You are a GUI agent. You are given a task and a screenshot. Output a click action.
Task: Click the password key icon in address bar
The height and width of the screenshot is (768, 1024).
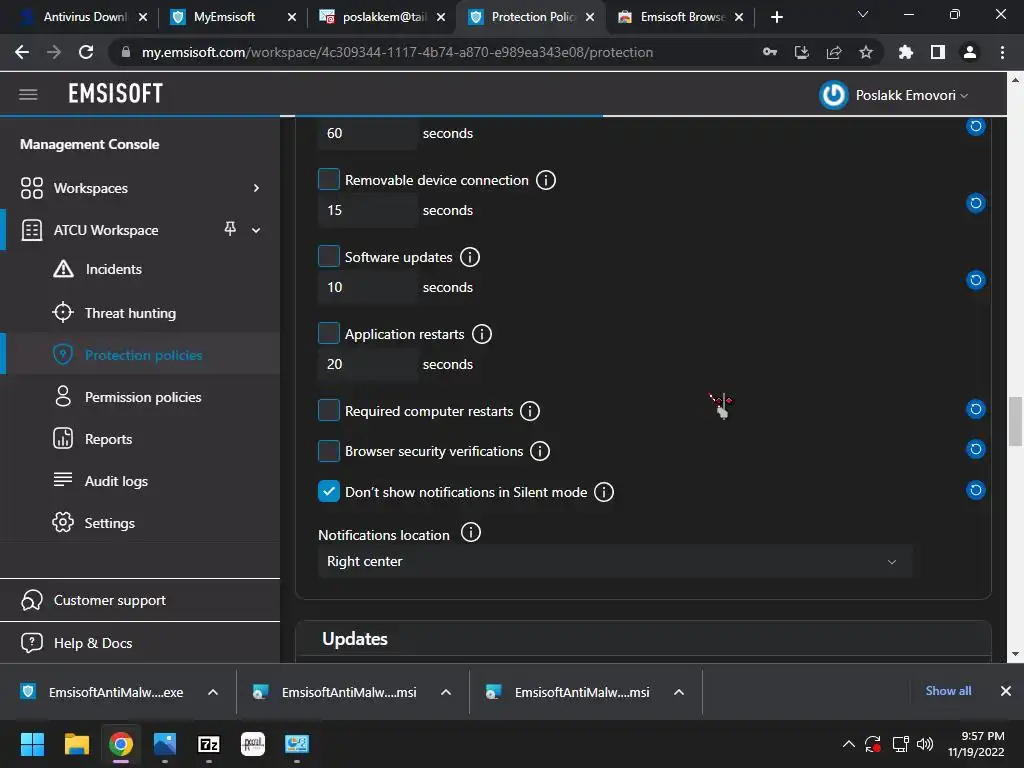click(x=770, y=52)
